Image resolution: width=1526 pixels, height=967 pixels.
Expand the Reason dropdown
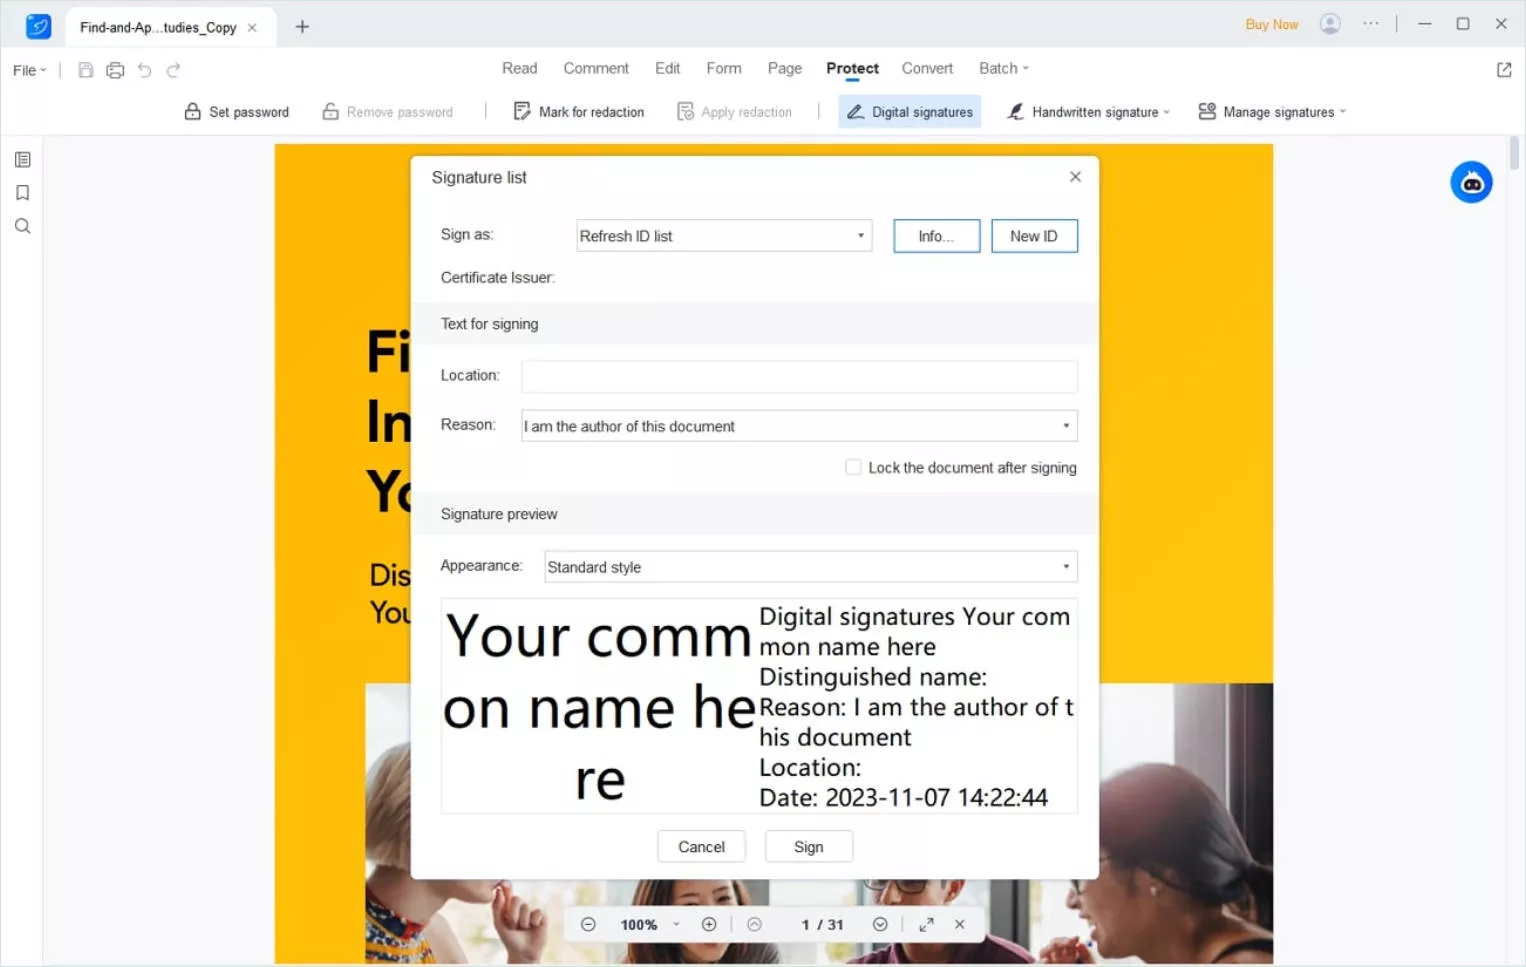(1064, 425)
